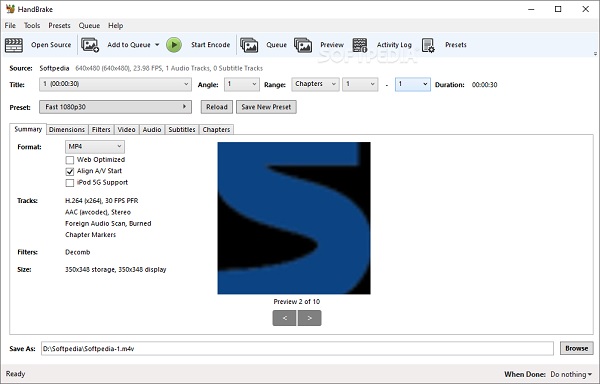Click the 'AAC (avcodec), Stereo' track text
The image size is (600, 384).
click(x=98, y=212)
